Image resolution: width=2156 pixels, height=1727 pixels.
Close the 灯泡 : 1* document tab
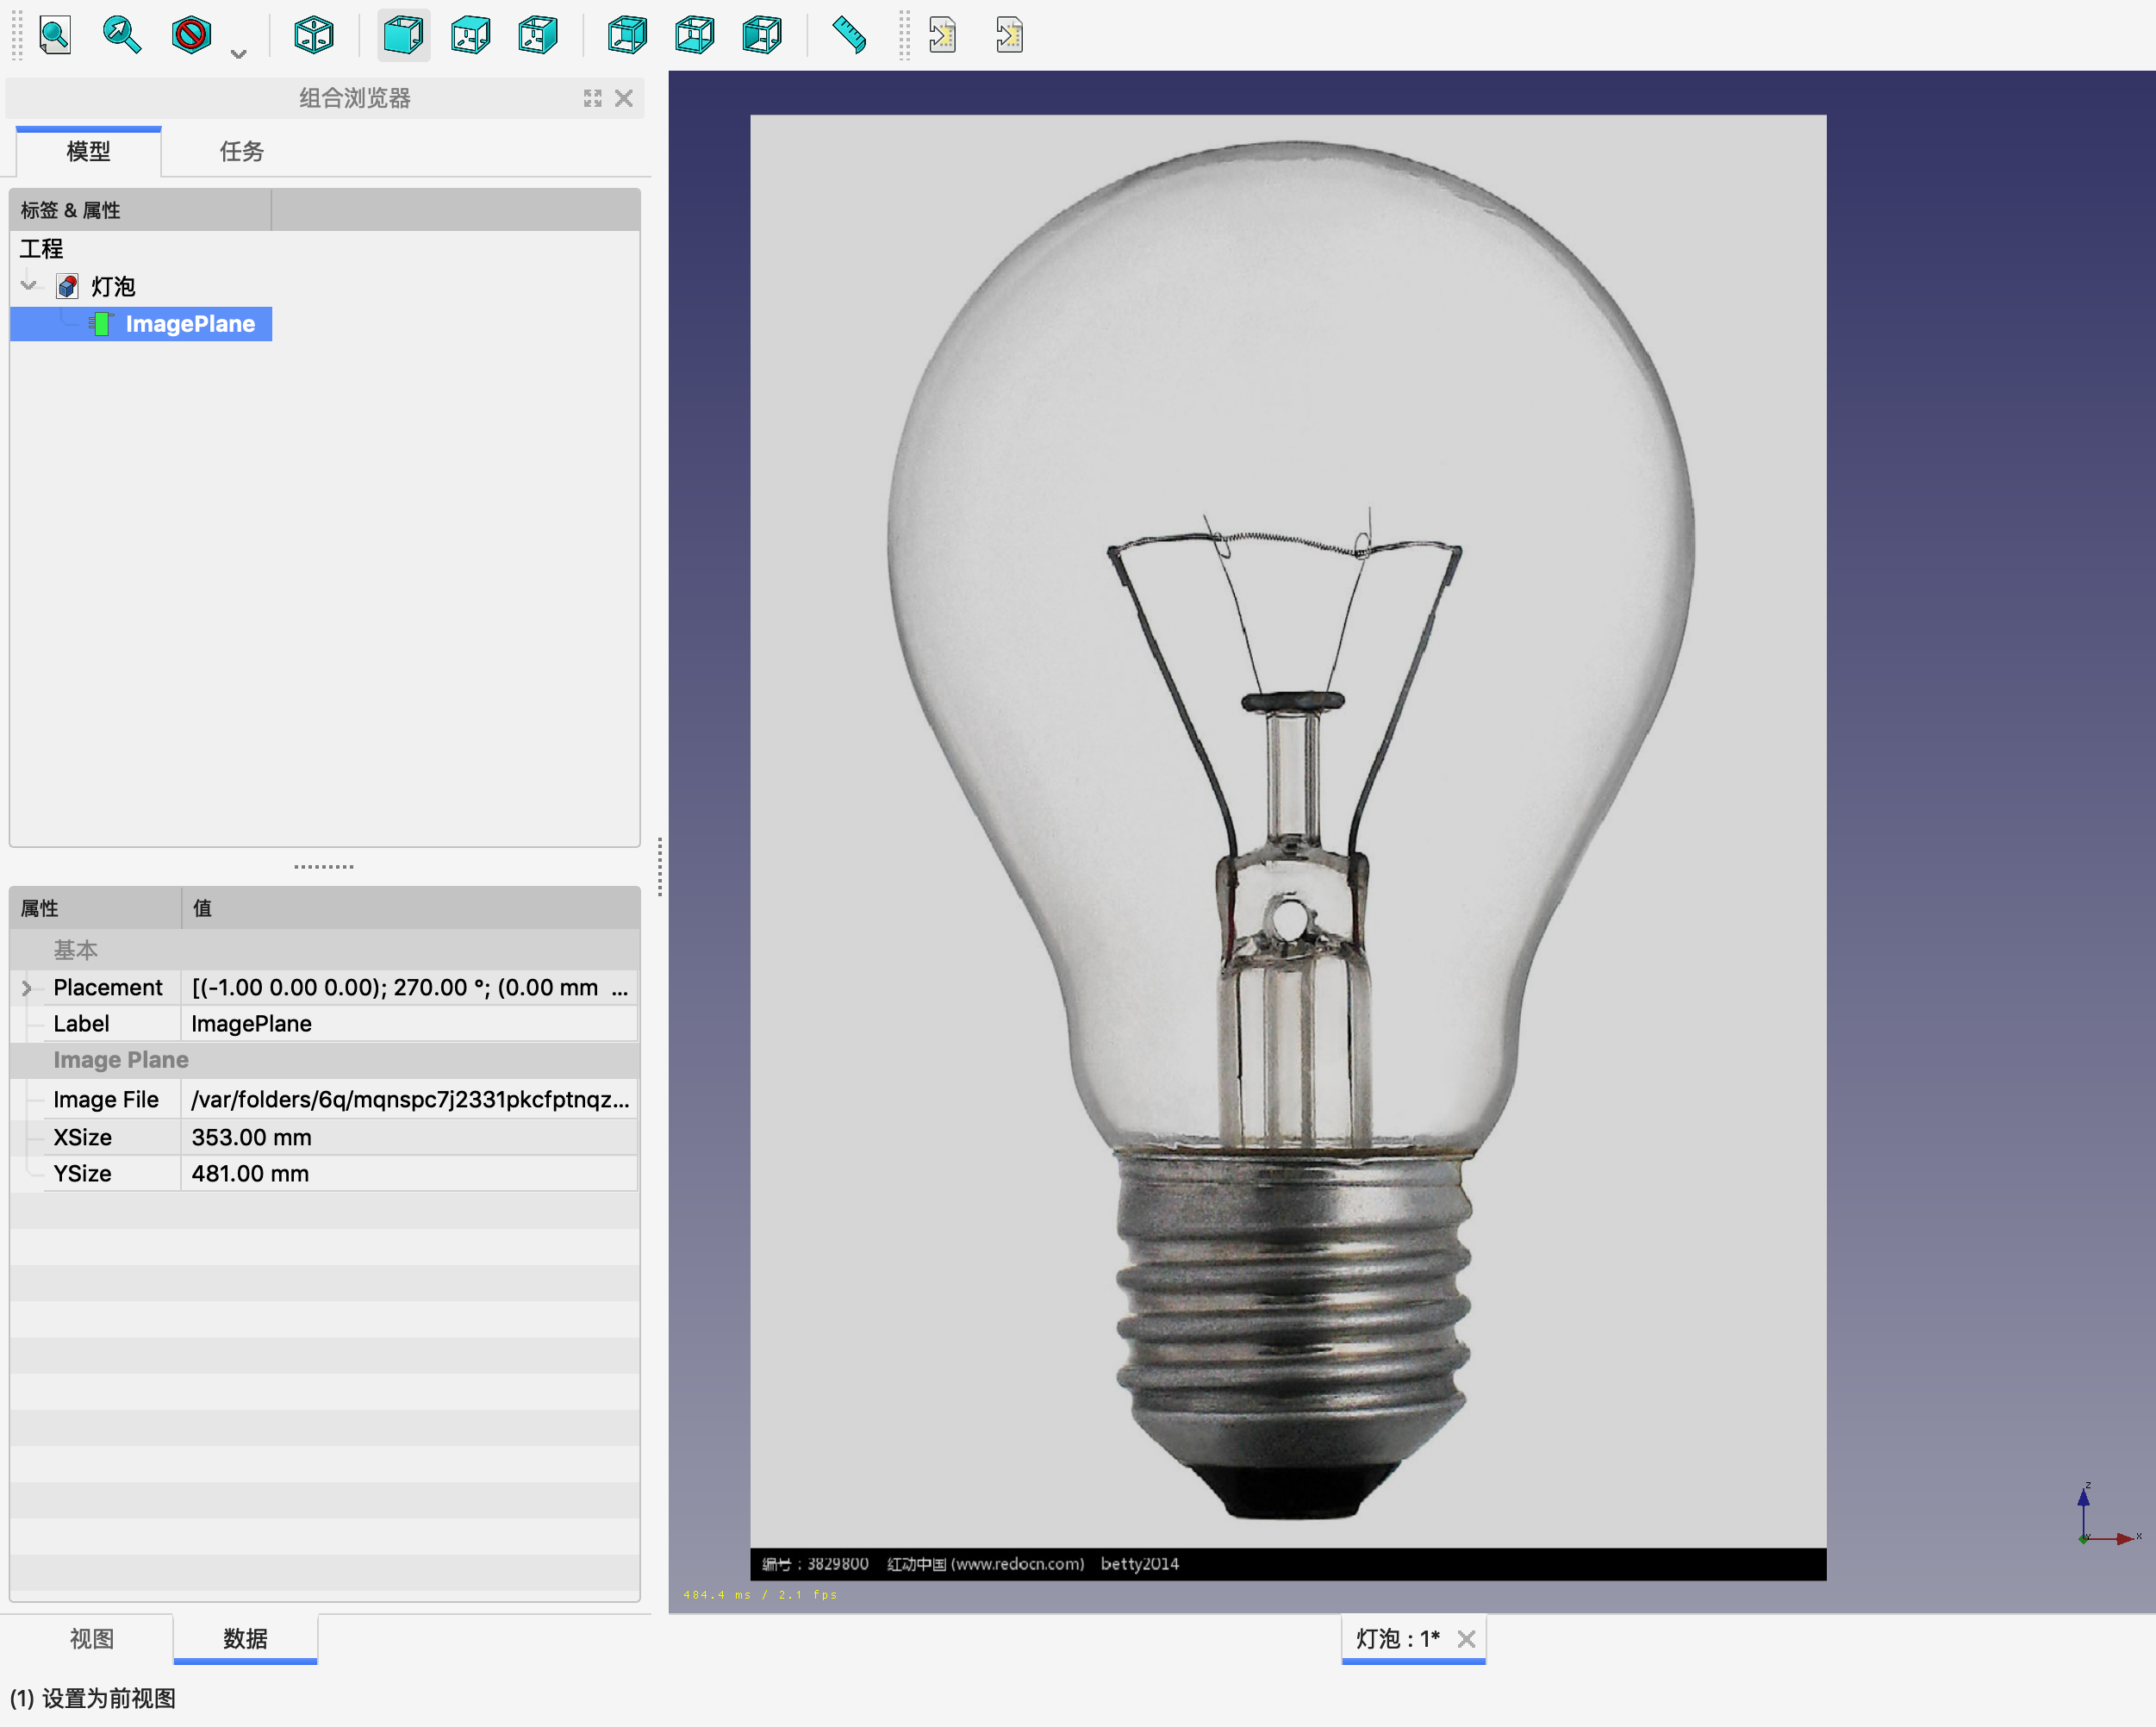pos(1466,1638)
